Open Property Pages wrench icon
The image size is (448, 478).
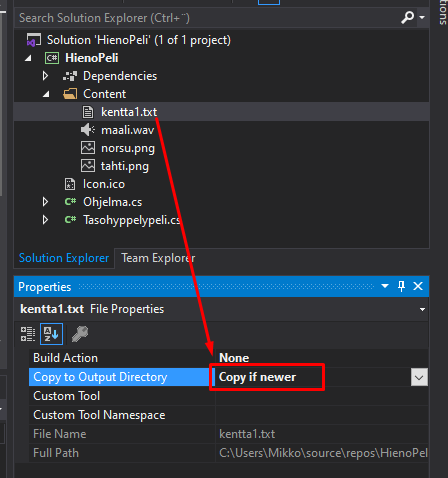(80, 334)
